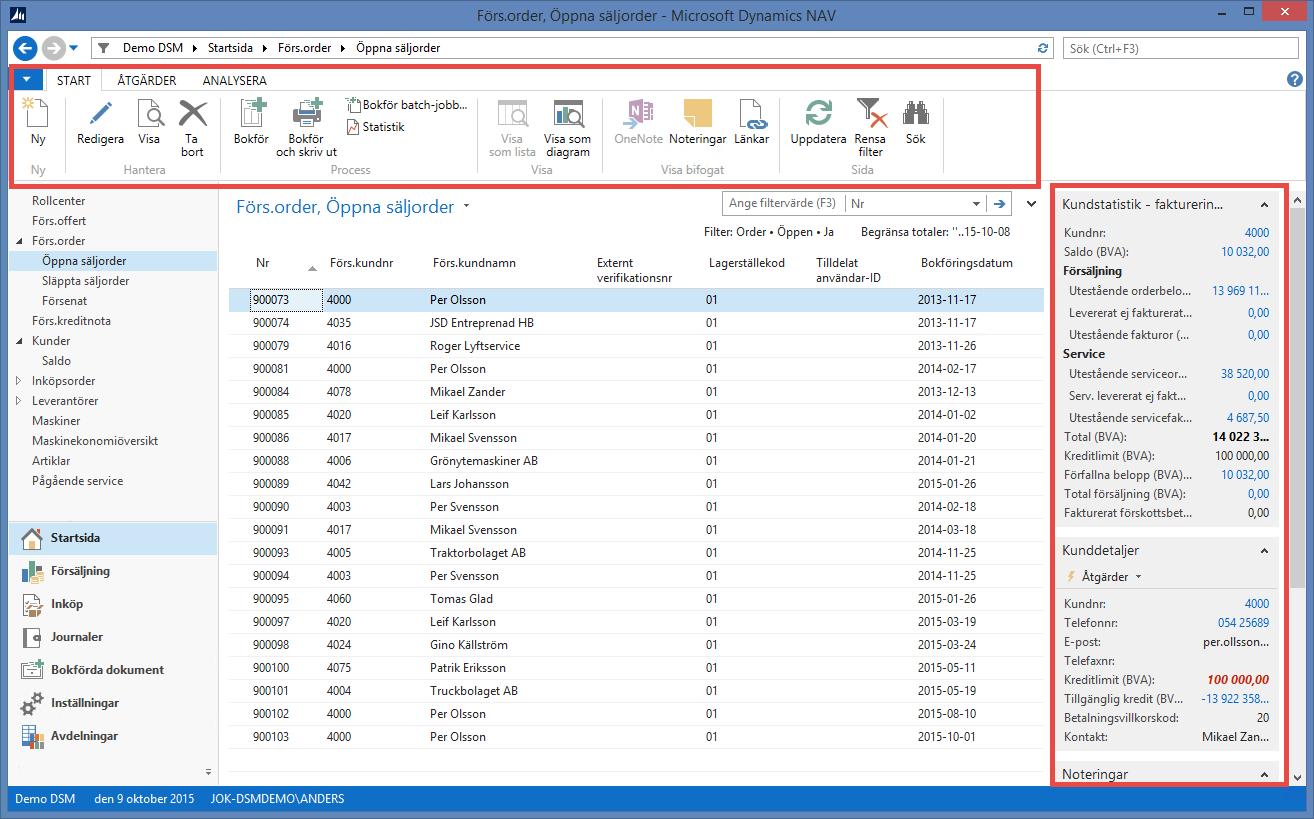Collapse the Noteringar factbox
Viewport: 1314px width, 819px height.
[x=1264, y=775]
